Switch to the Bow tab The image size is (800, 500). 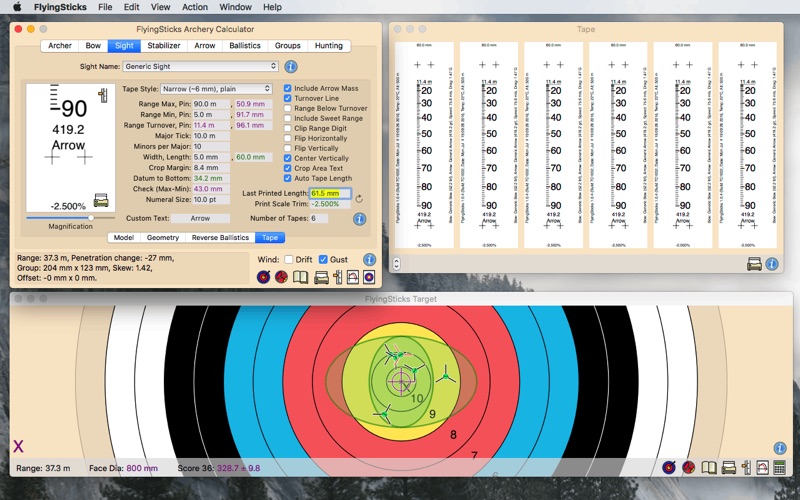tap(93, 45)
